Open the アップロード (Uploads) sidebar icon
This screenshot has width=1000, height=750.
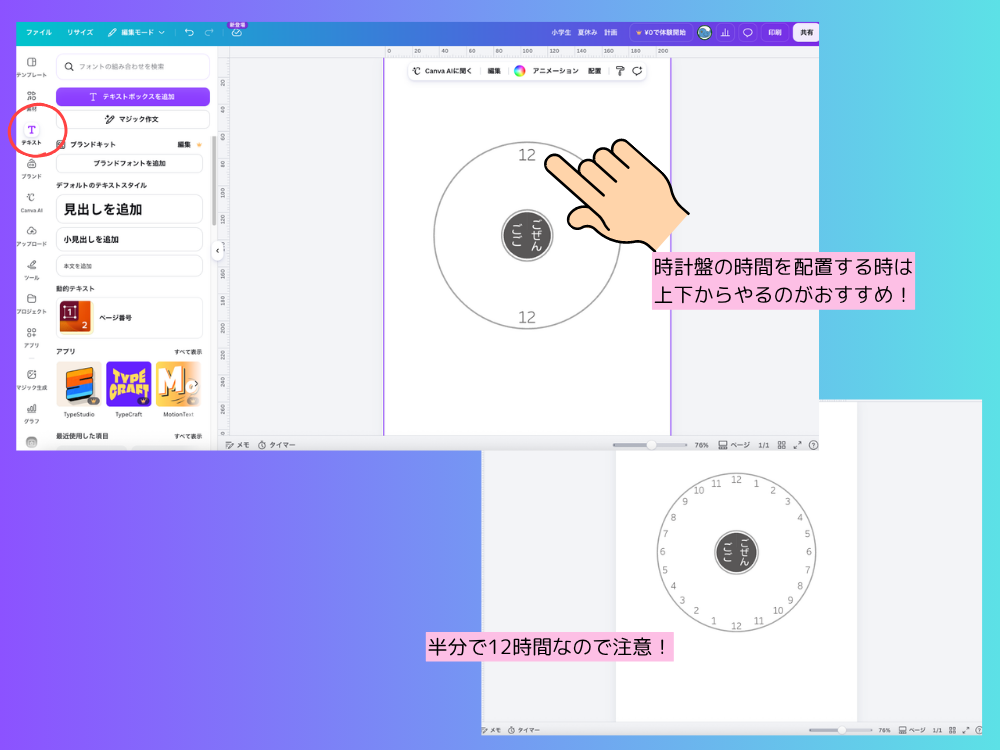pos(31,236)
